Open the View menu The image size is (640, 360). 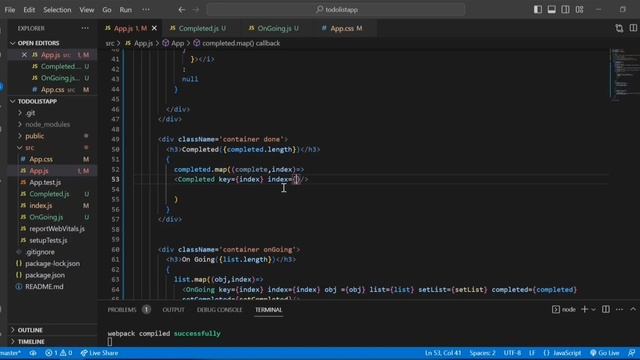(87, 9)
